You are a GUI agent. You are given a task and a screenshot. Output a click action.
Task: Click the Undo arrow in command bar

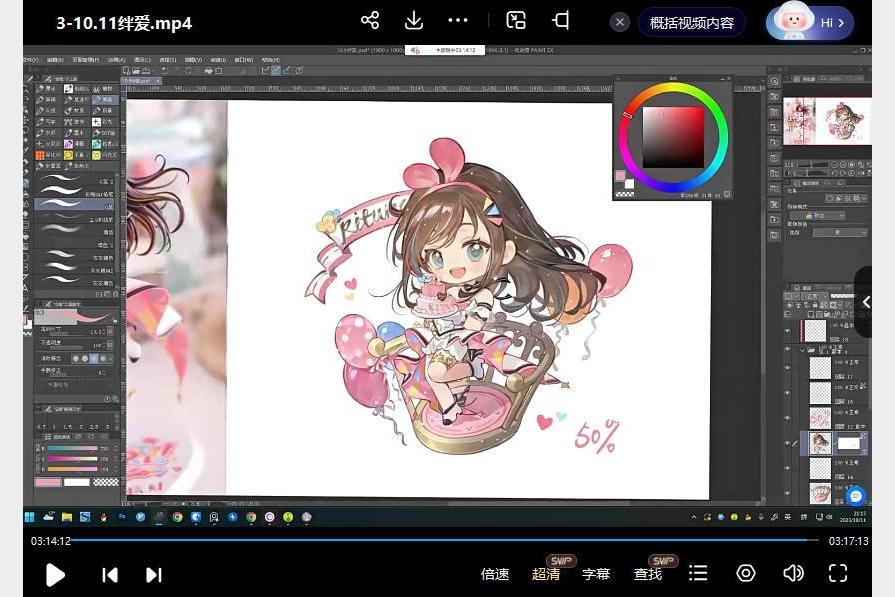point(165,71)
